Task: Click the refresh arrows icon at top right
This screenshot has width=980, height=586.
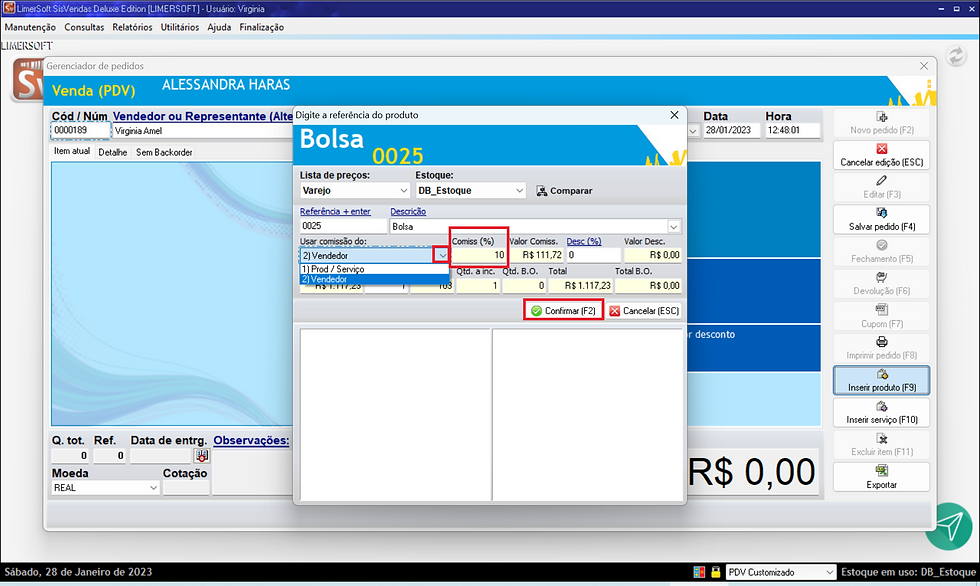Action: [956, 56]
